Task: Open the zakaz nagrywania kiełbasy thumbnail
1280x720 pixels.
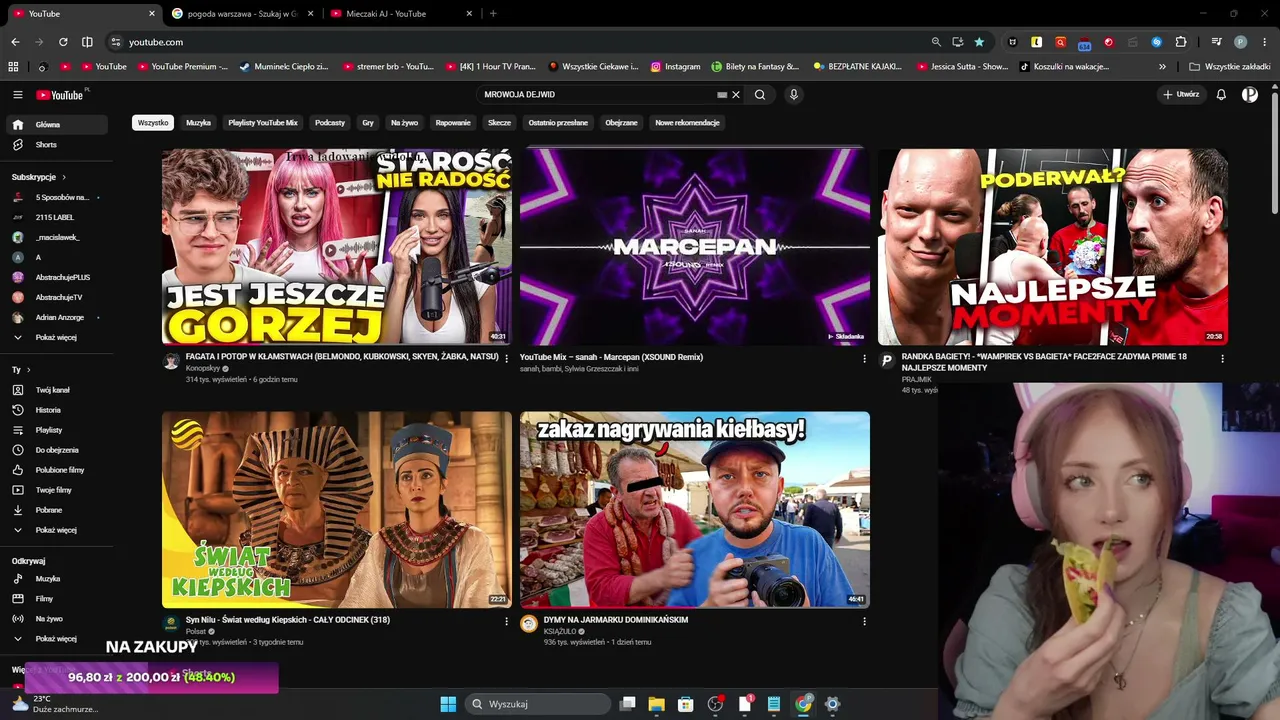Action: (695, 510)
